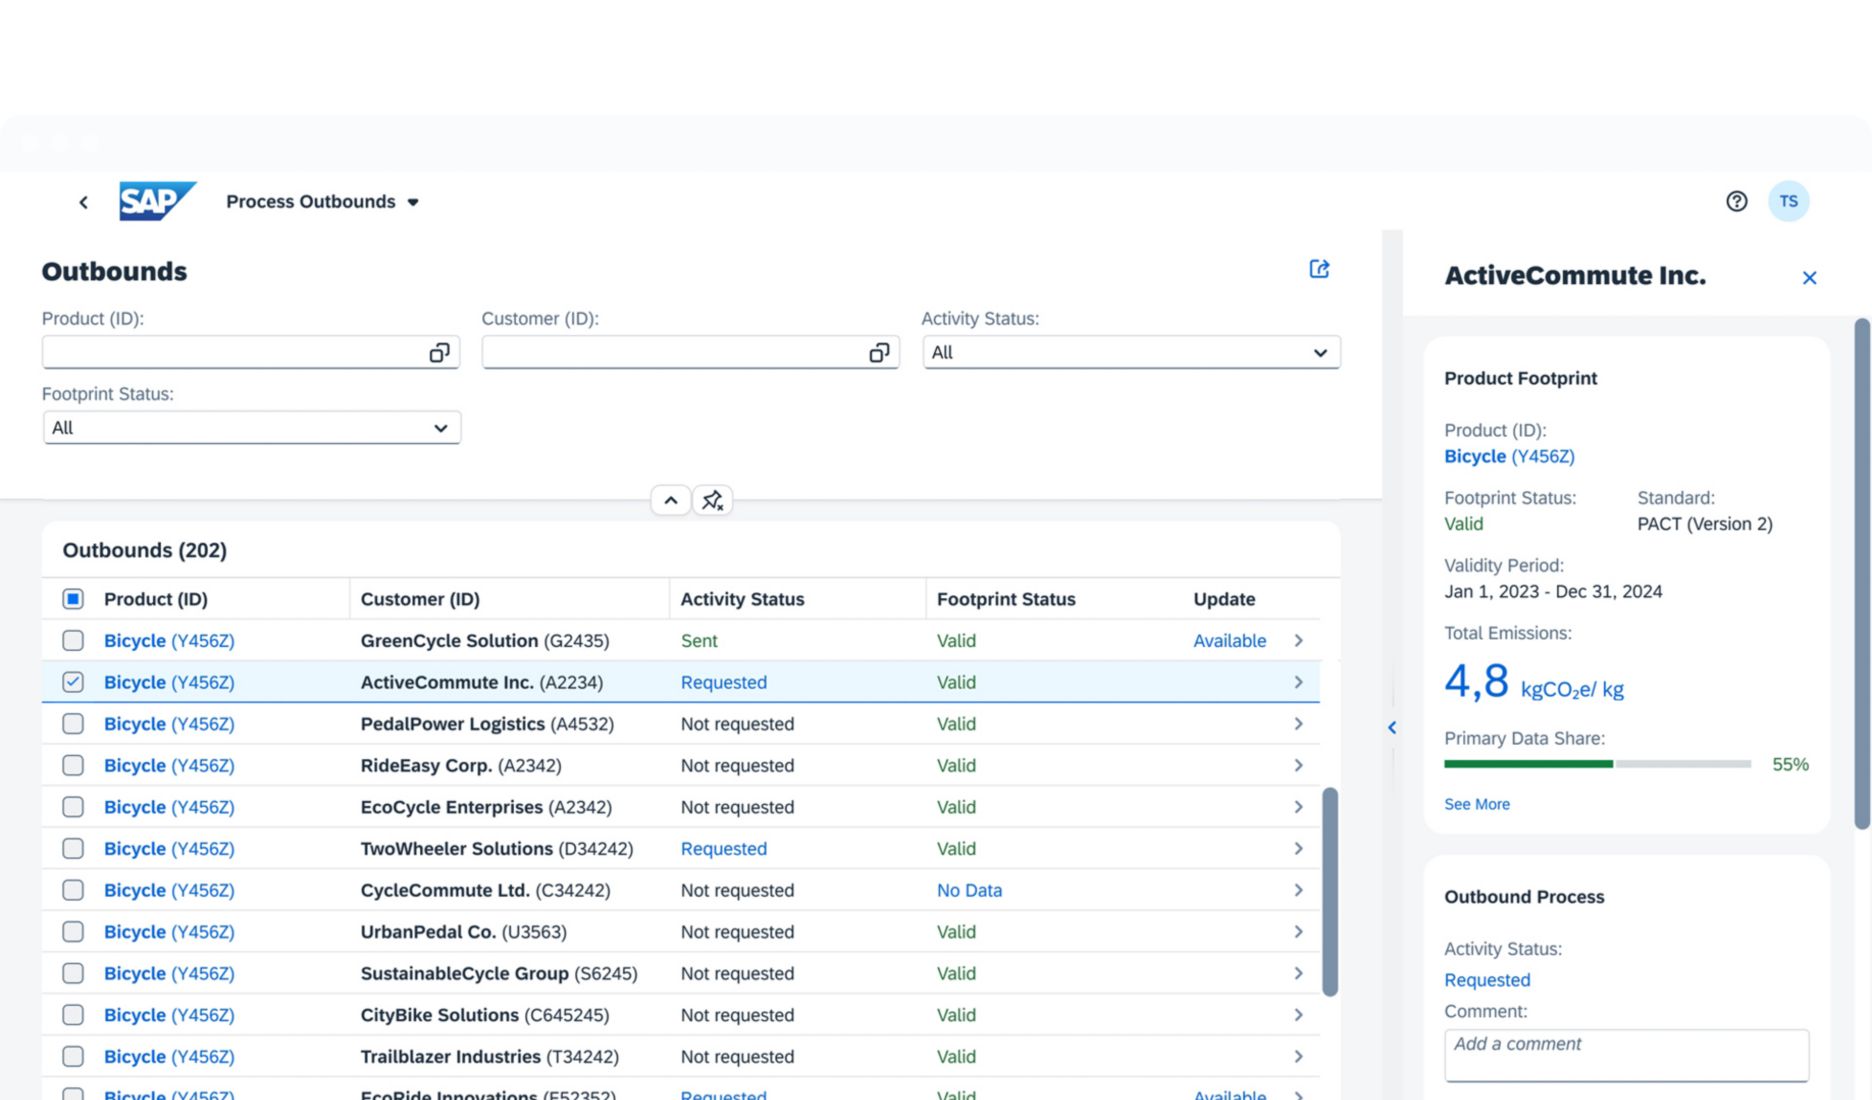This screenshot has width=1872, height=1100.
Task: Click the See More link
Action: 1476,804
